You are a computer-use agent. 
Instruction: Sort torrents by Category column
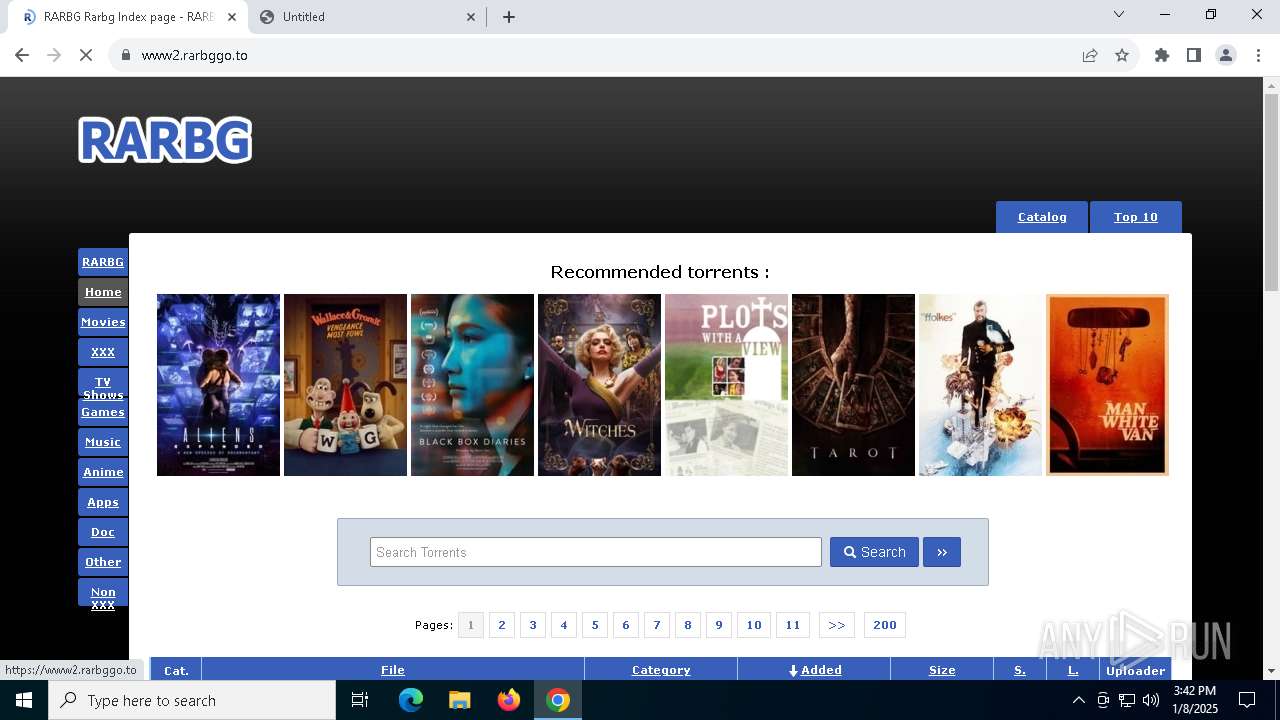(661, 670)
